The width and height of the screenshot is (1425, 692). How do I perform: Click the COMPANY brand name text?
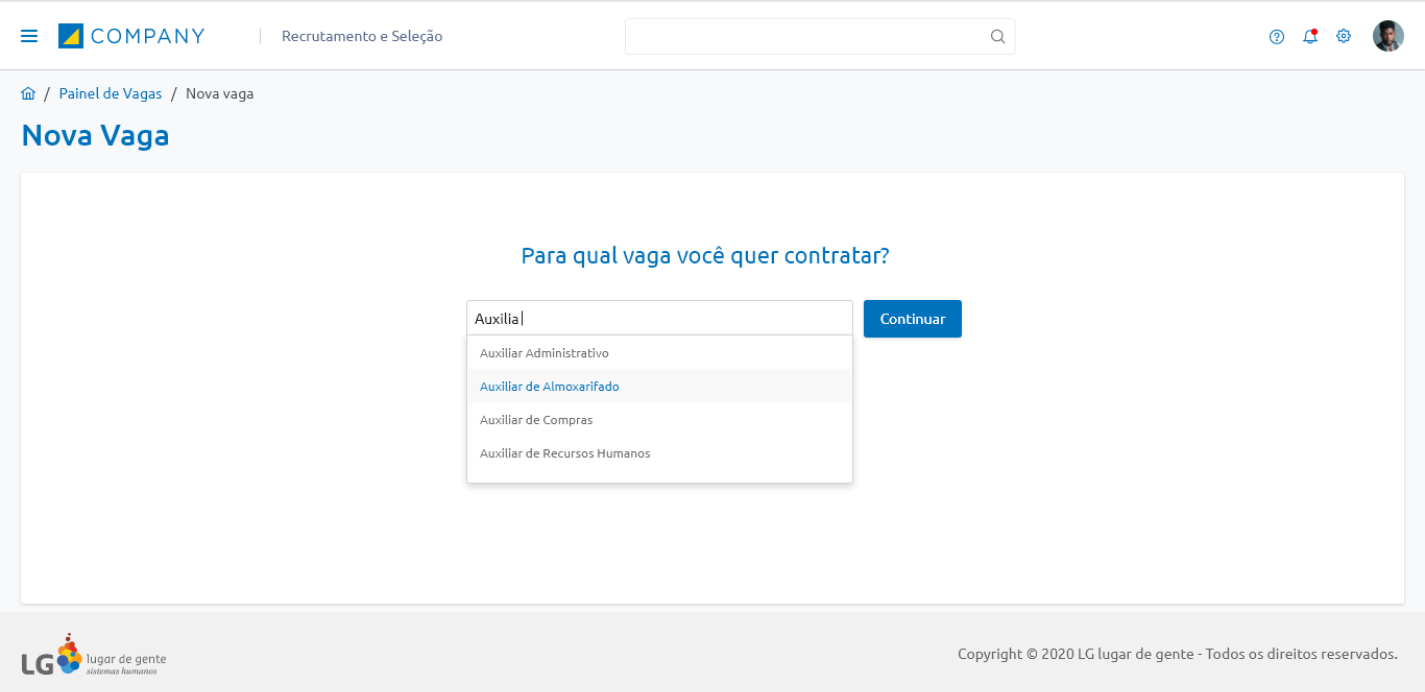point(147,36)
